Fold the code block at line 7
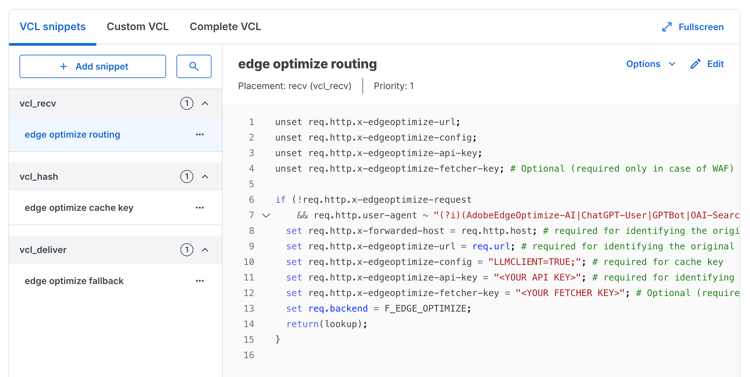The width and height of the screenshot is (750, 377). pos(266,215)
